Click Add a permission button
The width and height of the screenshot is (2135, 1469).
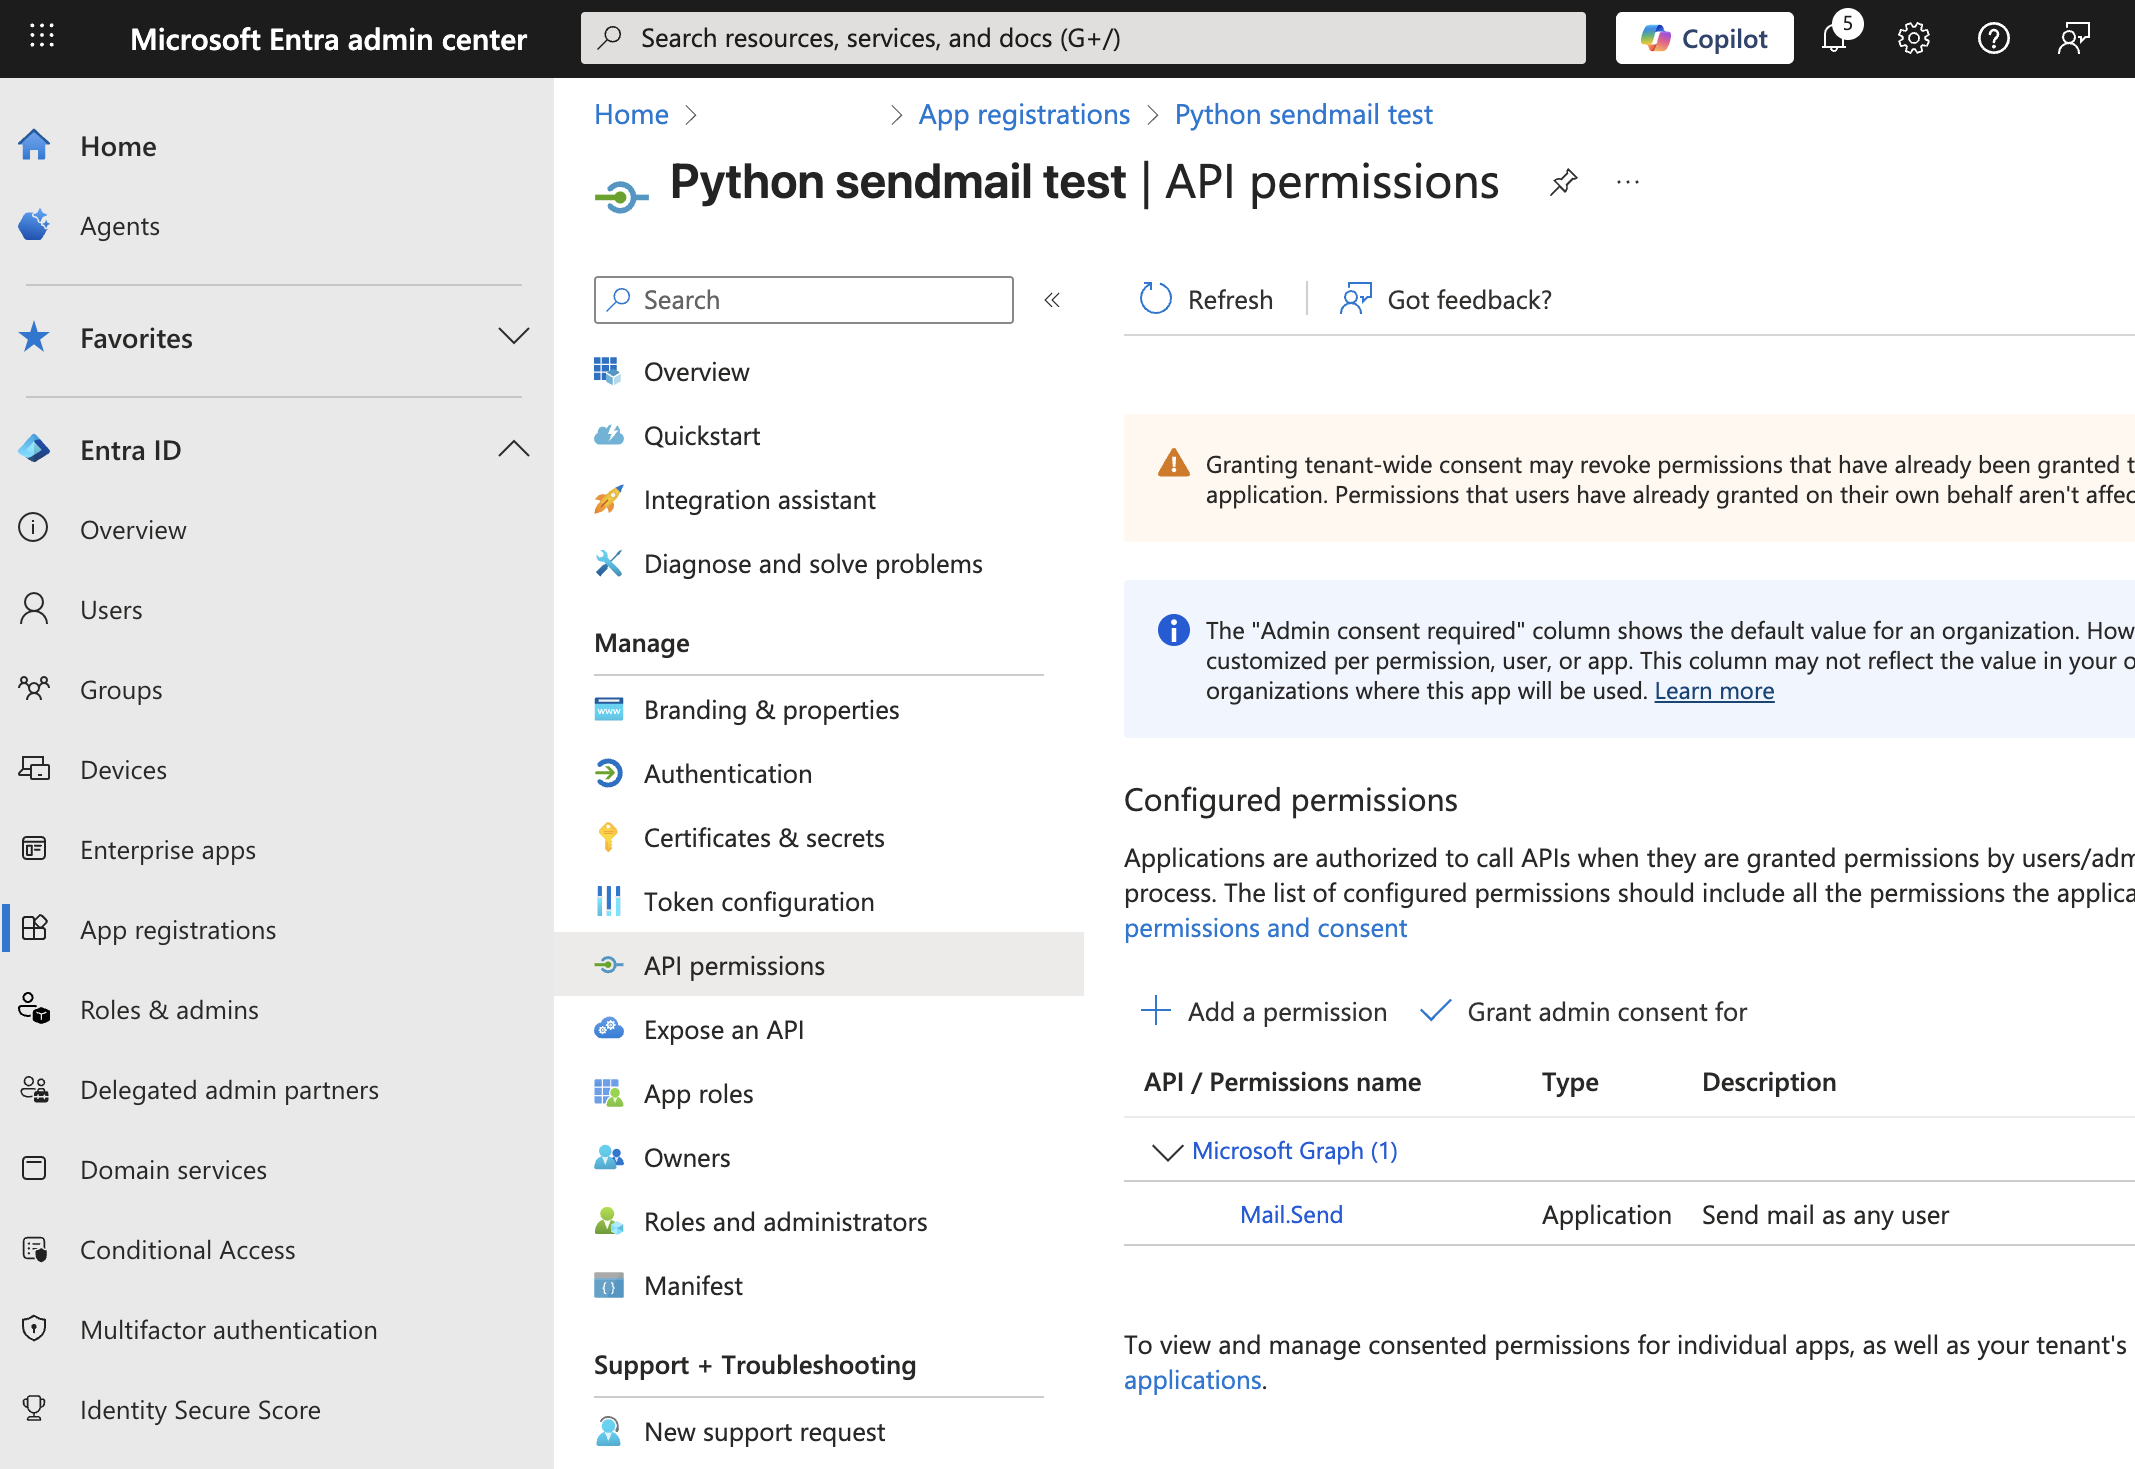(1264, 1012)
